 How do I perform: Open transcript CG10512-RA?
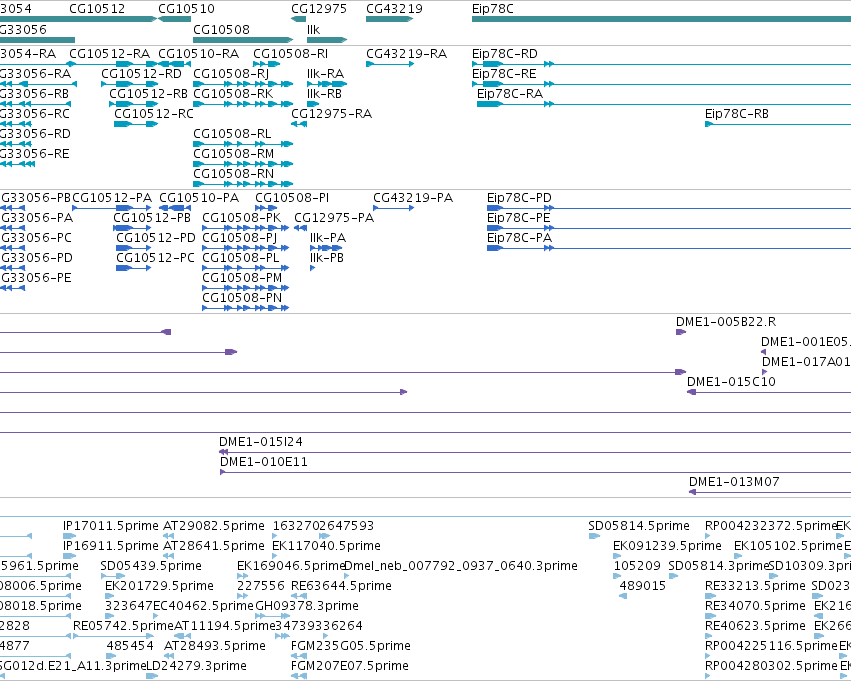tap(110, 54)
